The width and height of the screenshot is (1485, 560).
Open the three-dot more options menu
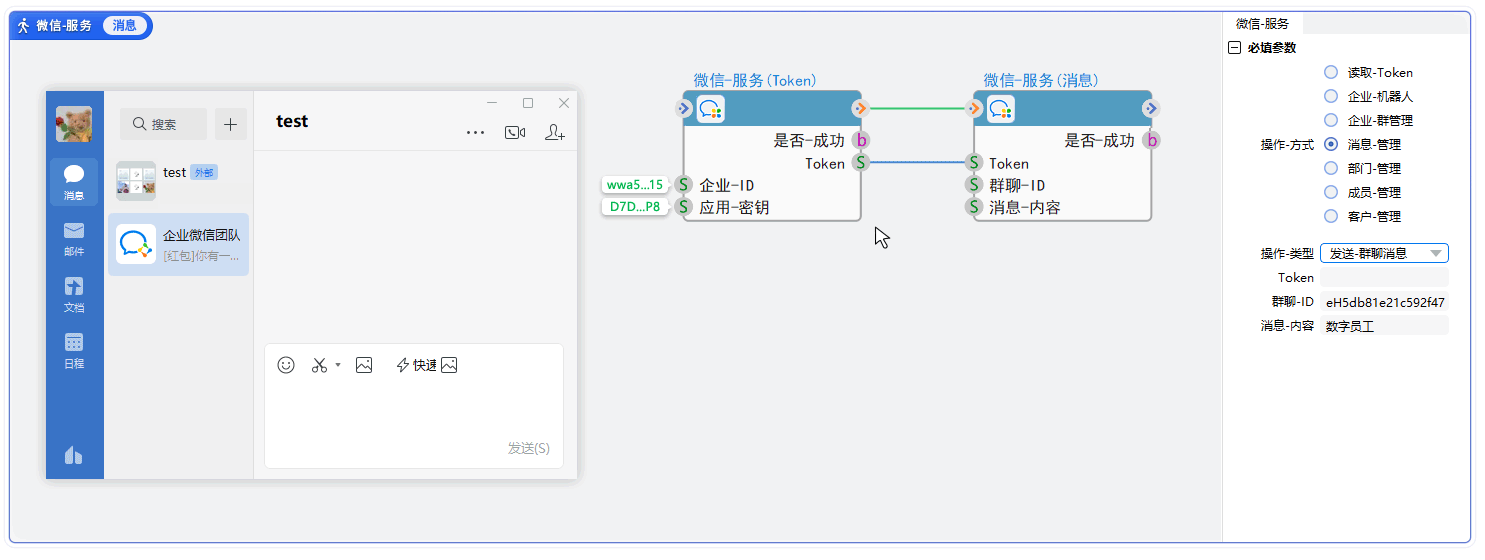point(476,132)
